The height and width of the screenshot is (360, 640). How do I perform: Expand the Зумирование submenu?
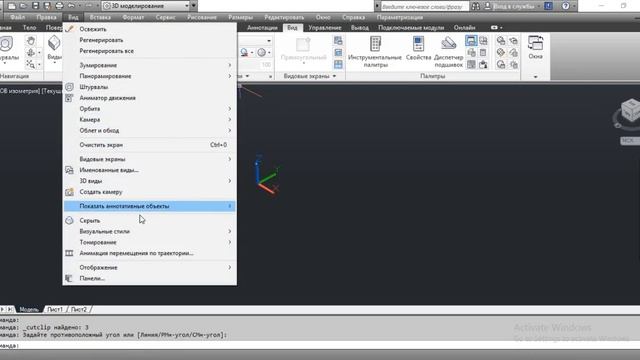click(x=150, y=65)
